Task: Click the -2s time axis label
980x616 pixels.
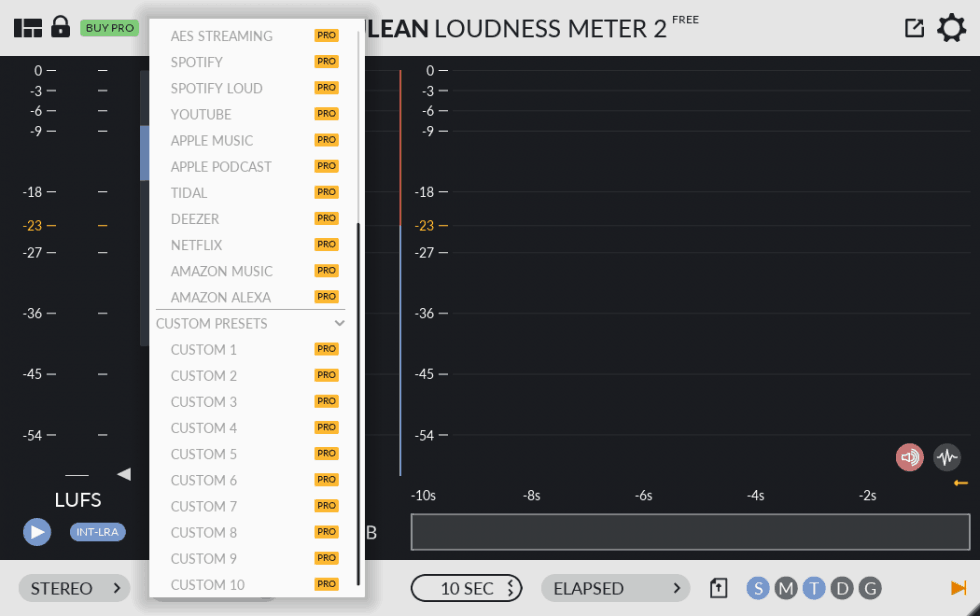Action: tap(868, 496)
